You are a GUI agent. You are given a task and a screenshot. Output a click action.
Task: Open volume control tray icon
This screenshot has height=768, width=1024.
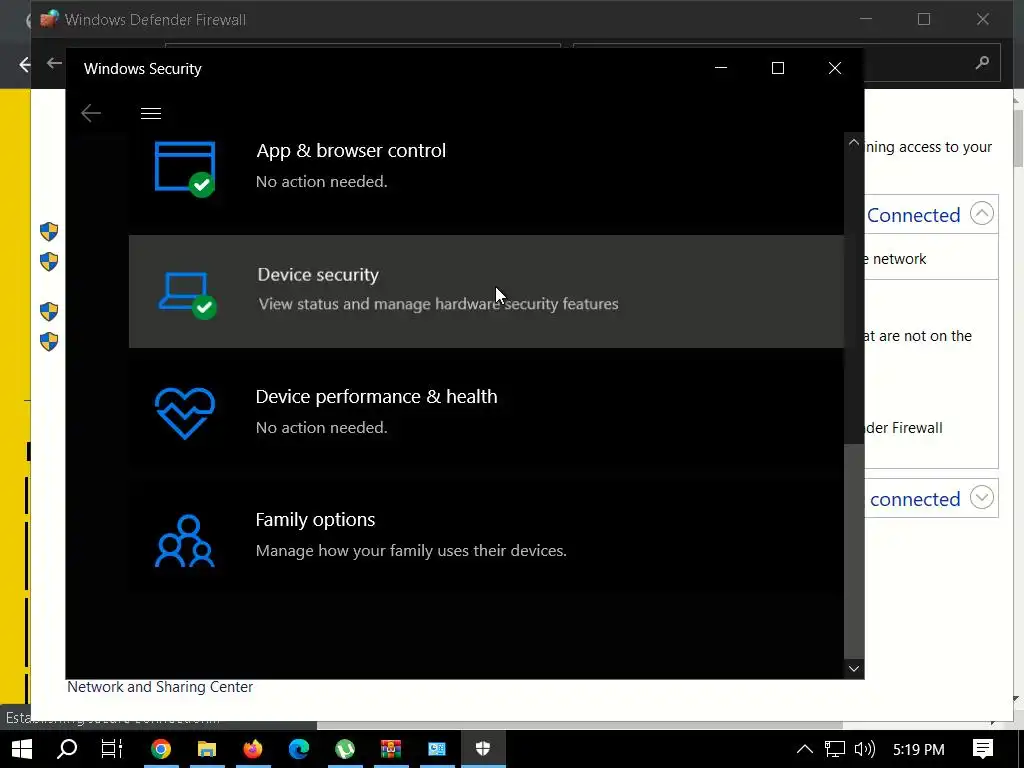pyautogui.click(x=864, y=749)
